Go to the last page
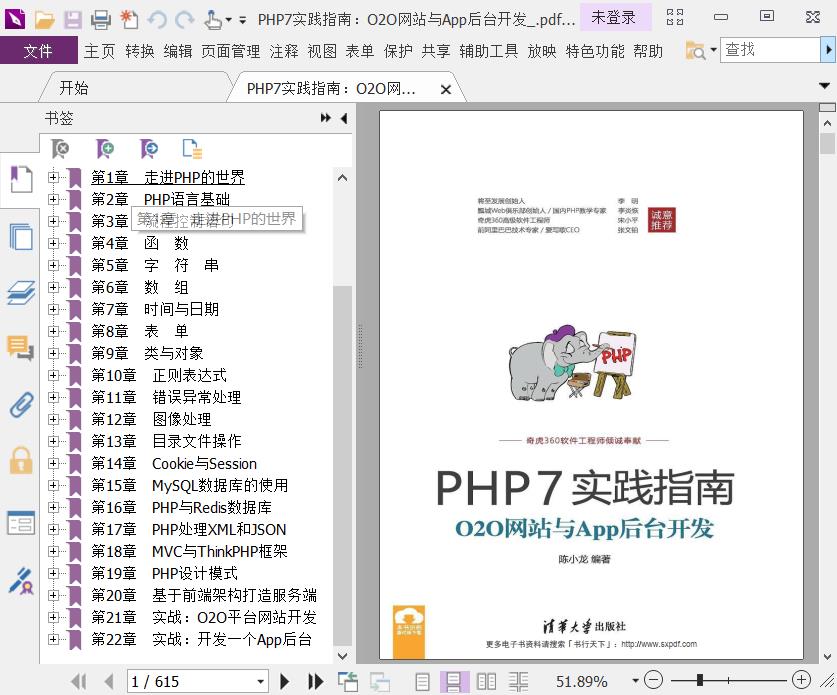Image resolution: width=837 pixels, height=695 pixels. coord(315,681)
